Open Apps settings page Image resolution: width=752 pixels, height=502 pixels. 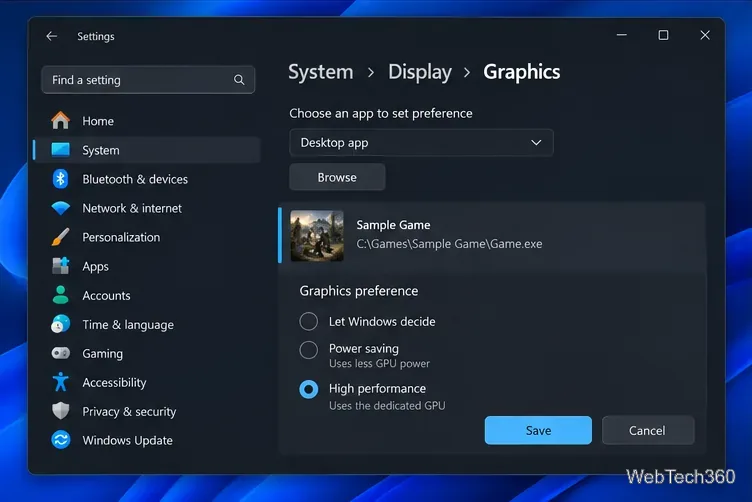[x=148, y=266]
